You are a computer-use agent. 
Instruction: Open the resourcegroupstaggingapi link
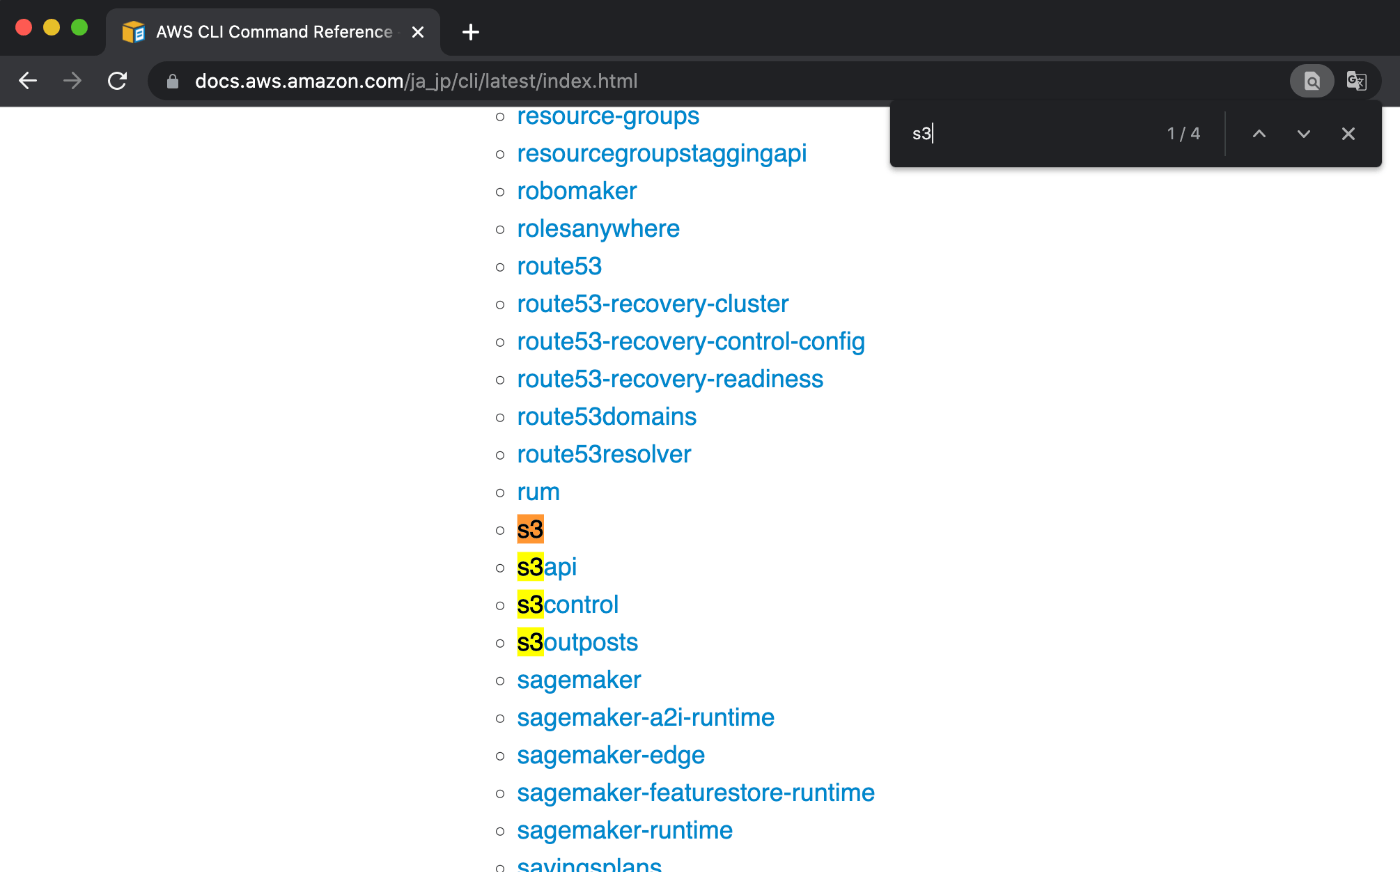tap(661, 153)
